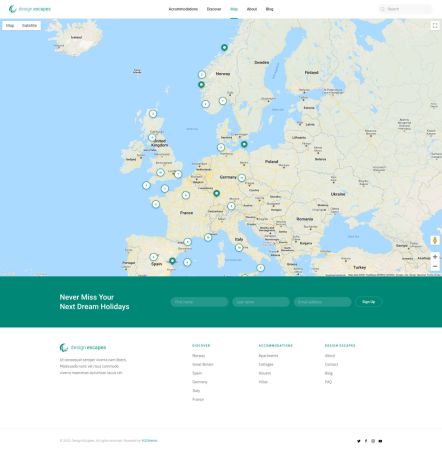Viewport: 442px width, 453px height.
Task: Zoom in on the map
Action: 435,257
